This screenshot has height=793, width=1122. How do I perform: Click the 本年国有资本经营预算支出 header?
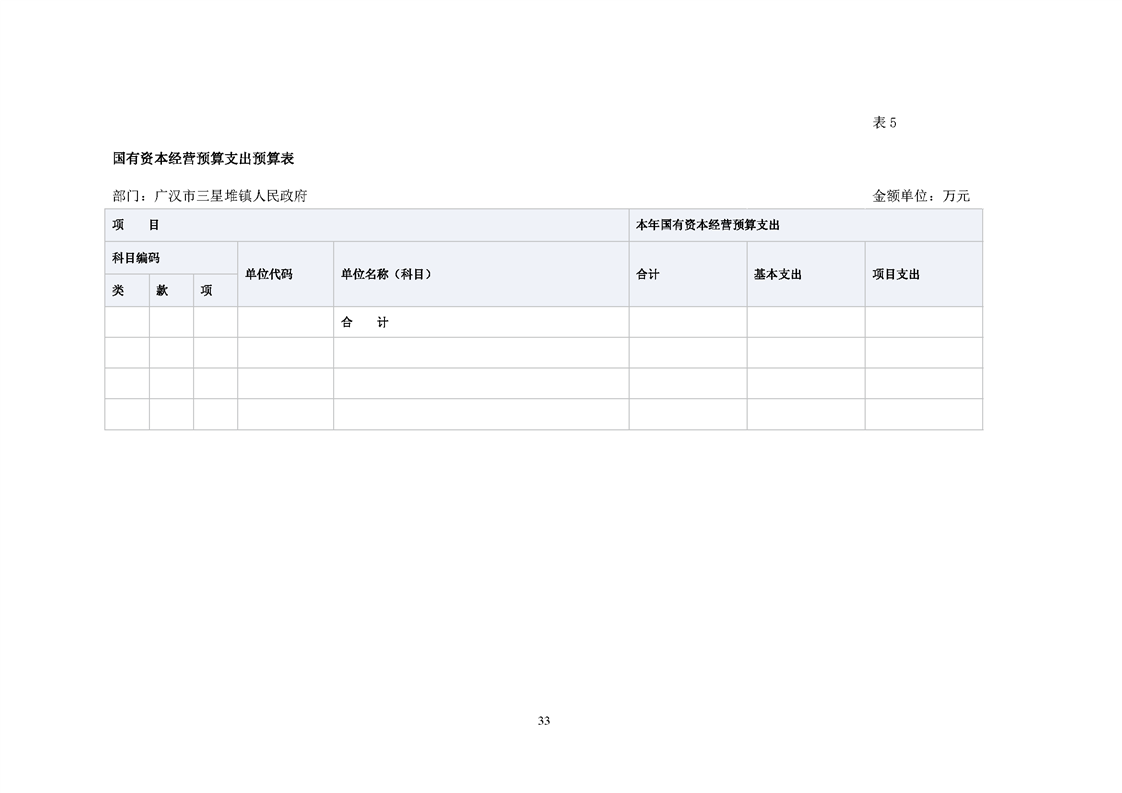coord(806,225)
